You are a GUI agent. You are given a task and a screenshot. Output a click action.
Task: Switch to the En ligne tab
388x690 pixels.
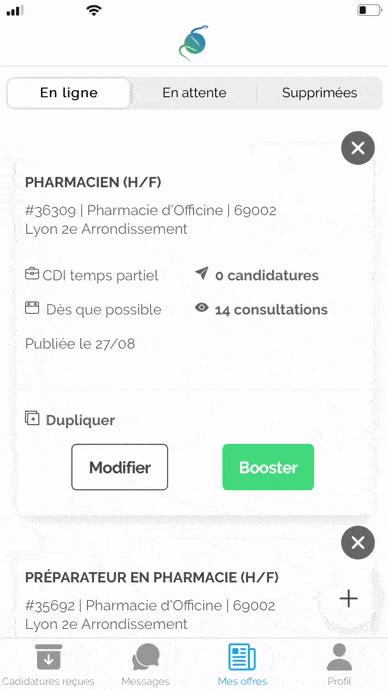[x=69, y=93]
